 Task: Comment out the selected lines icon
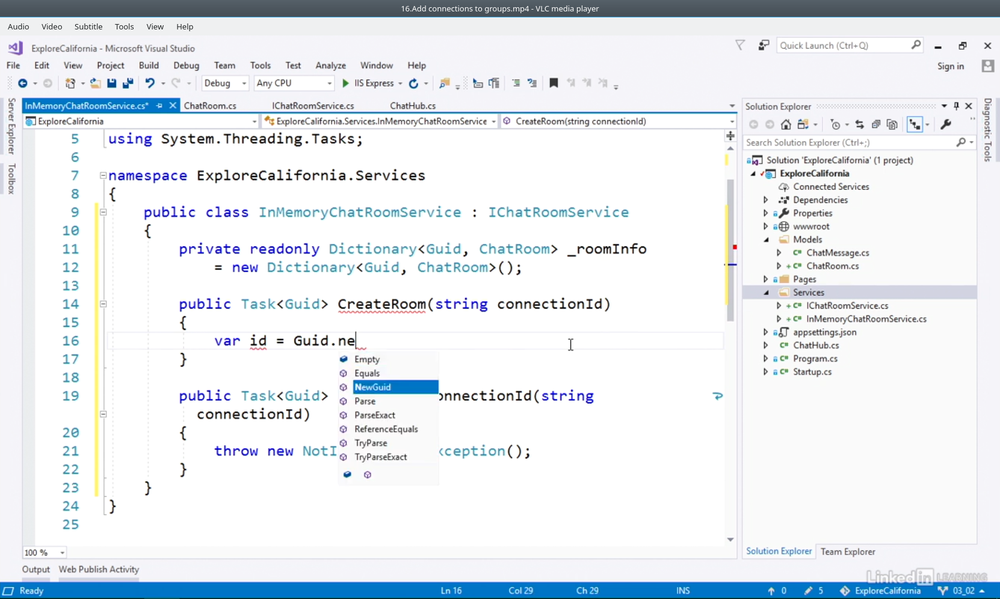click(516, 84)
